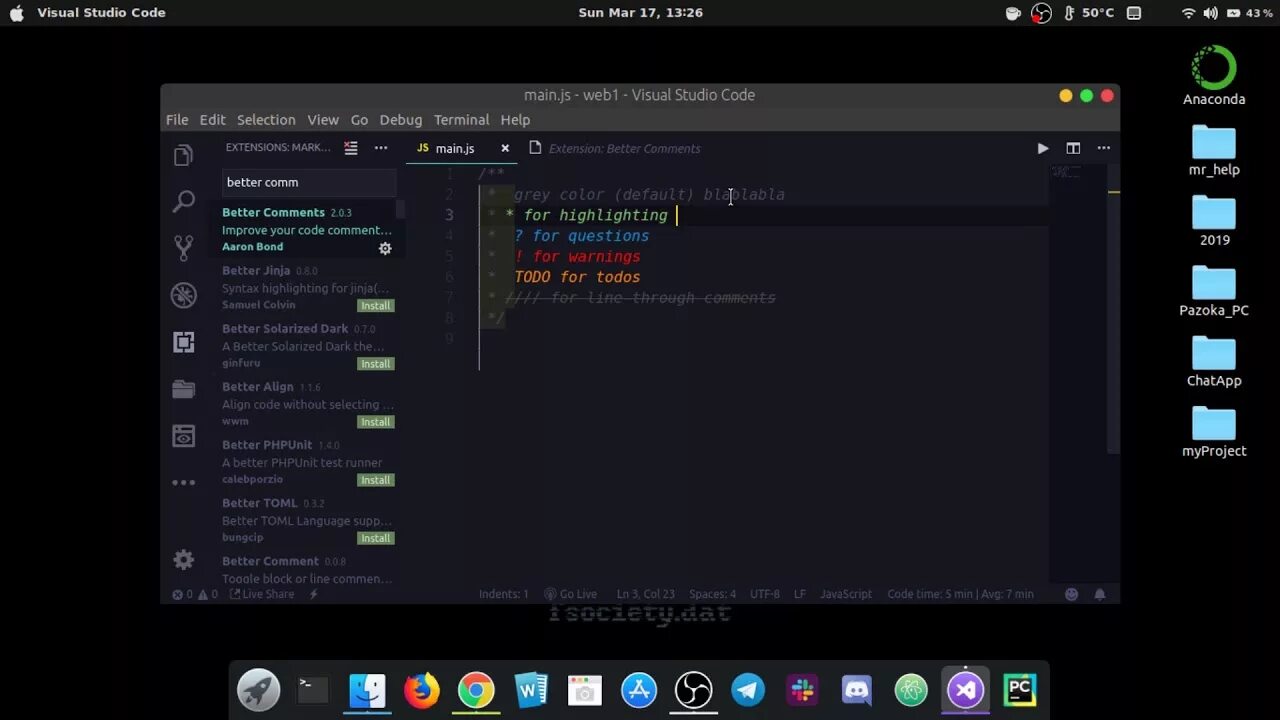Open the File menu
The width and height of the screenshot is (1280, 720).
tap(177, 119)
